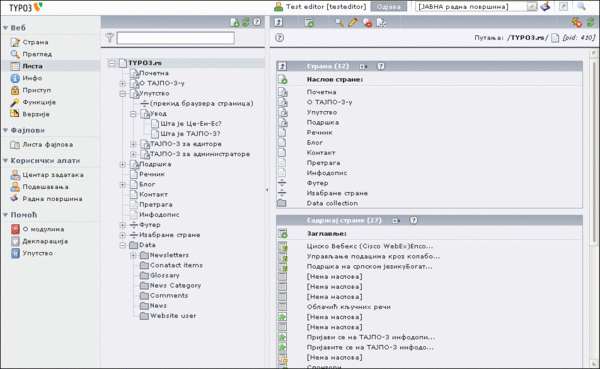Click the Центар задатака icon

(x=15, y=175)
